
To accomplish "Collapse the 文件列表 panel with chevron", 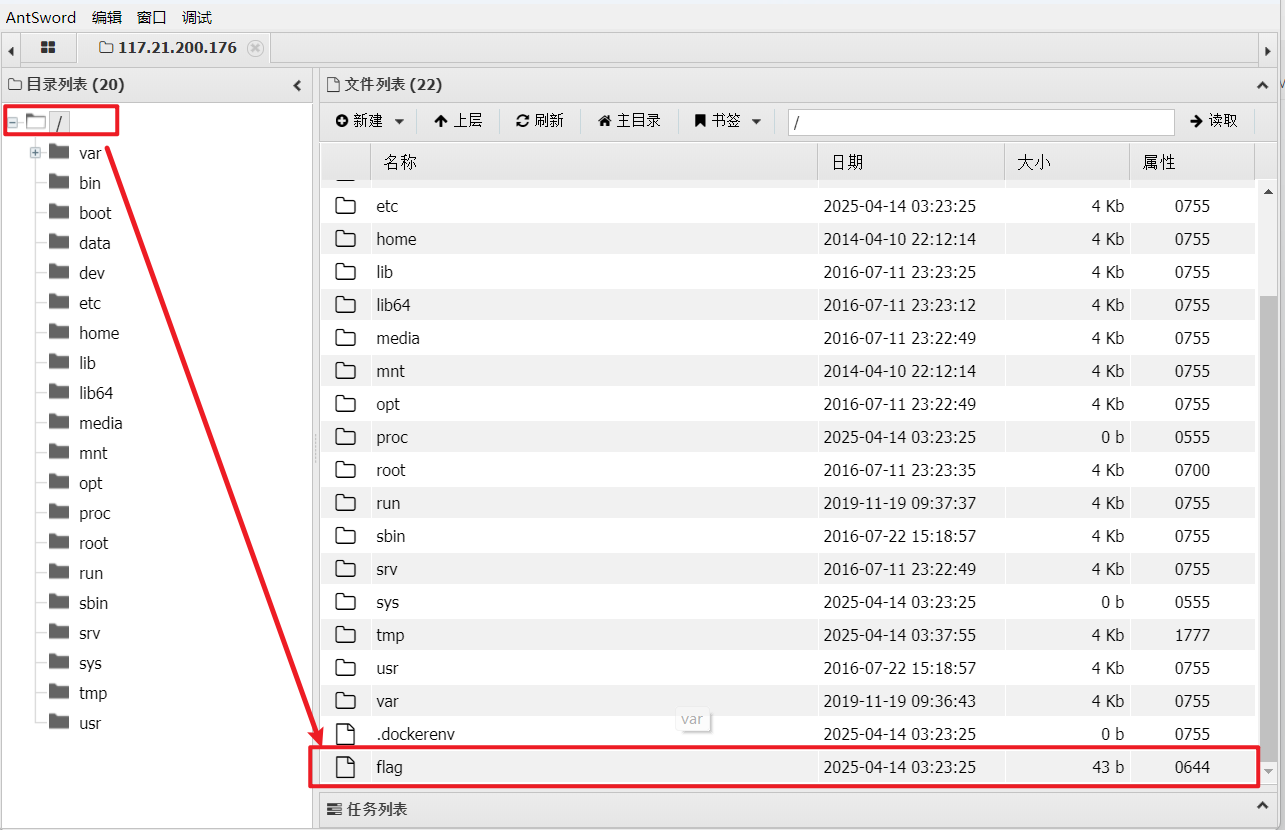I will click(x=1262, y=86).
